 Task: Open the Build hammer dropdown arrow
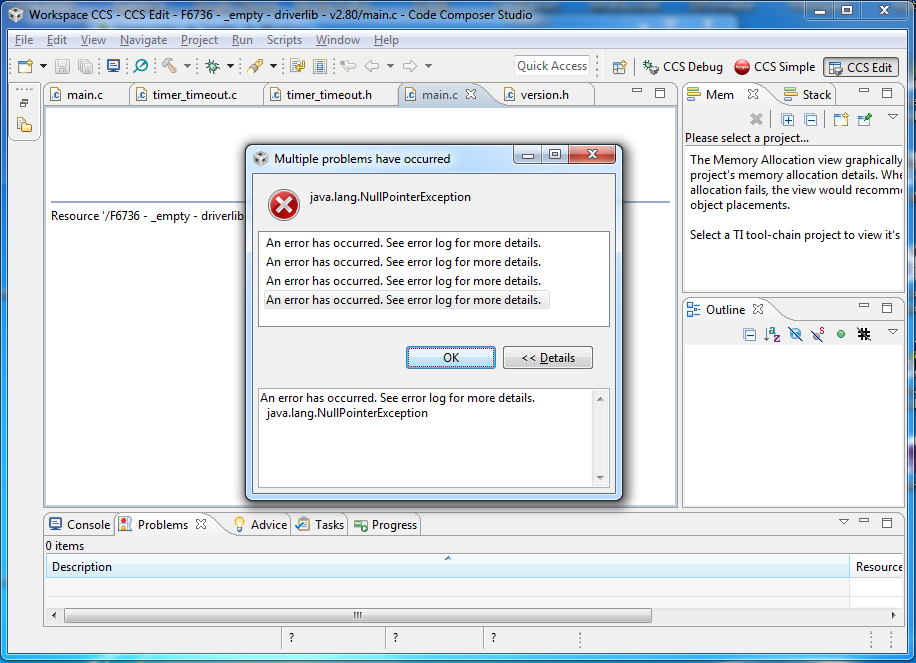[188, 66]
